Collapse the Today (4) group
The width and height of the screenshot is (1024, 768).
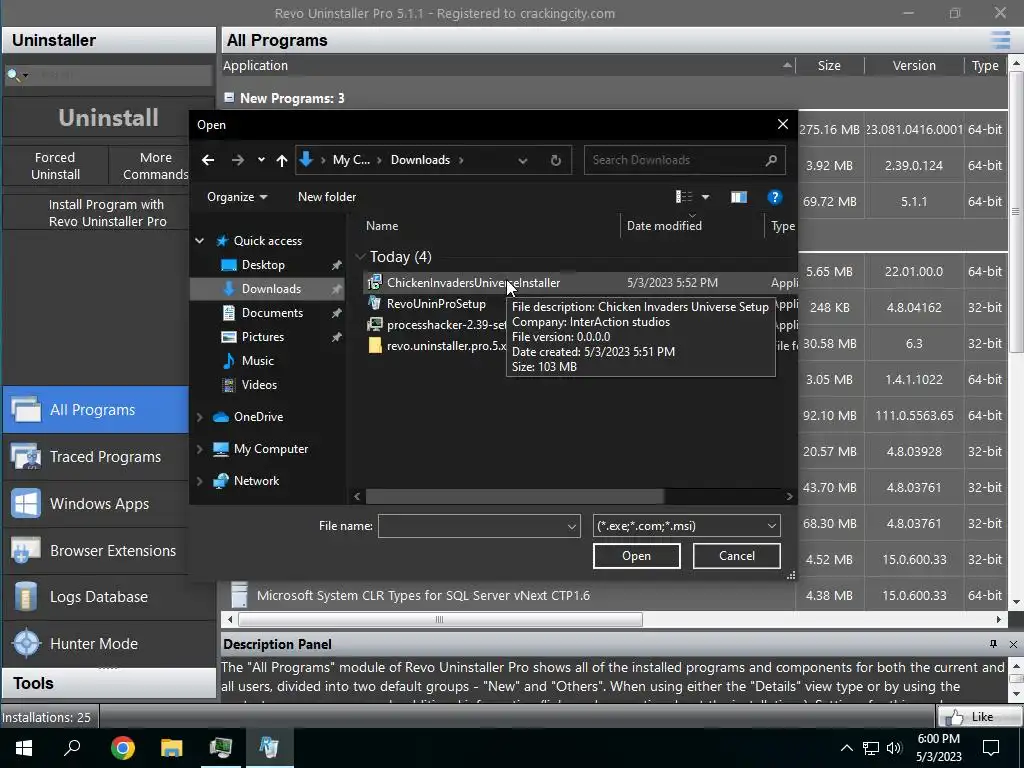(360, 257)
